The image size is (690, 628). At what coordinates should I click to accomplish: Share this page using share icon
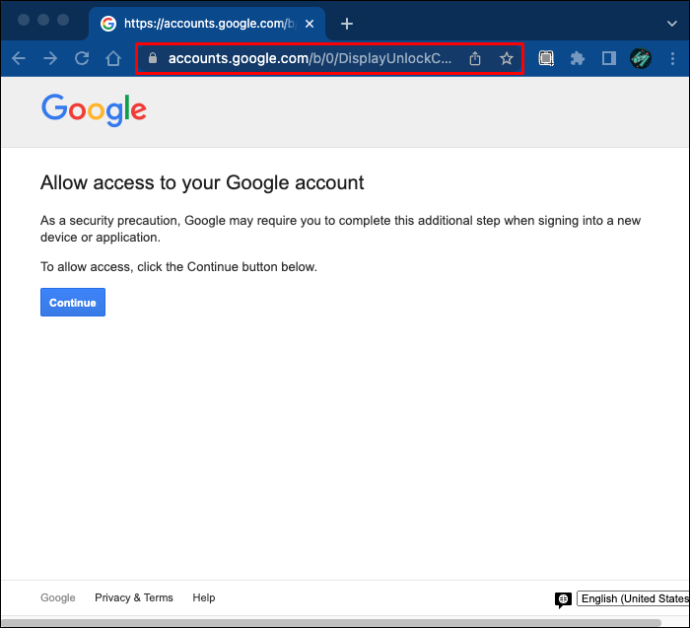click(x=475, y=58)
